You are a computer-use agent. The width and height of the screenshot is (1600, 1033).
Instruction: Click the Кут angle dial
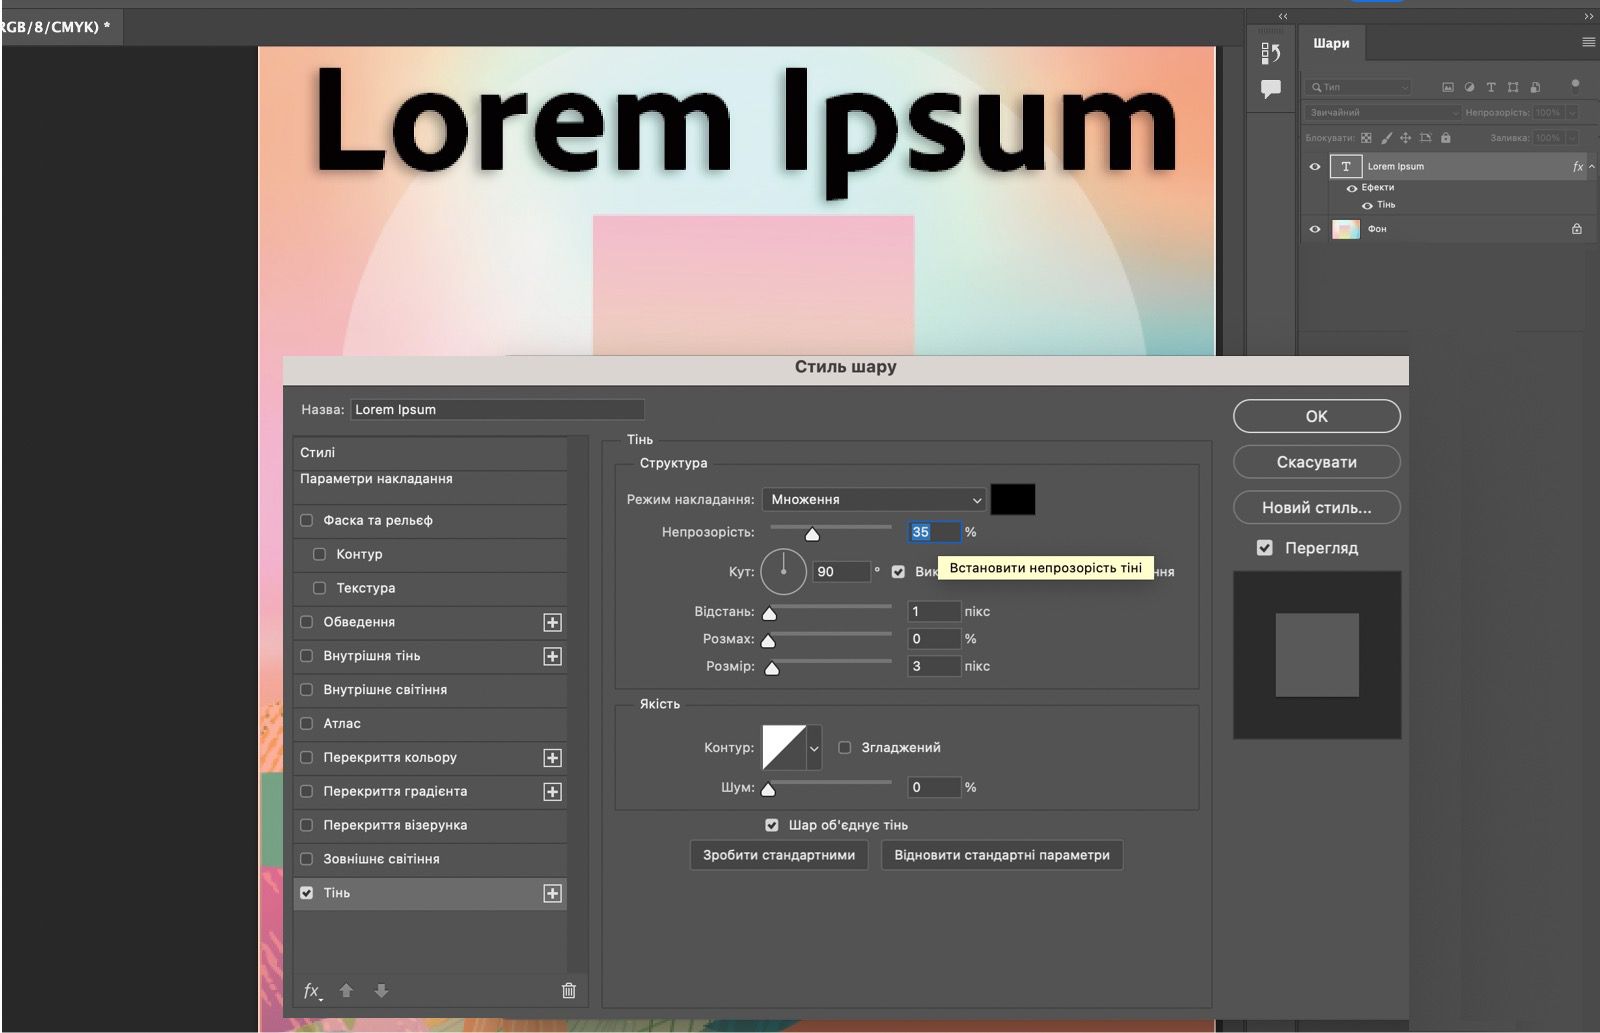[783, 571]
